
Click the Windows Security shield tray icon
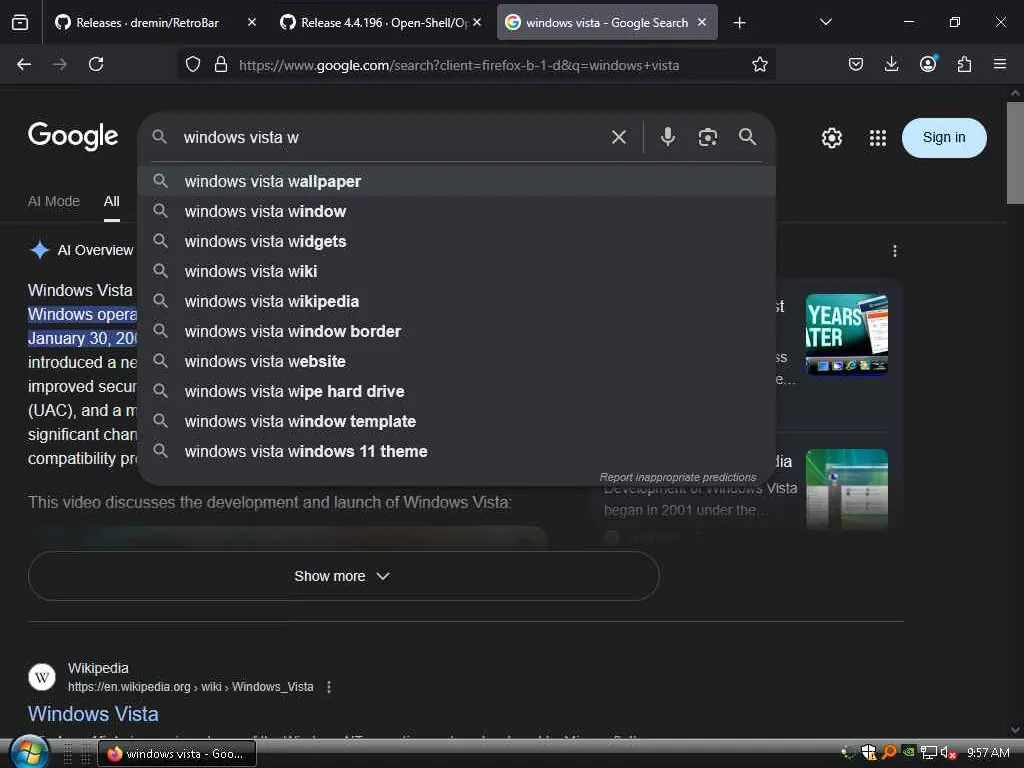tap(869, 753)
